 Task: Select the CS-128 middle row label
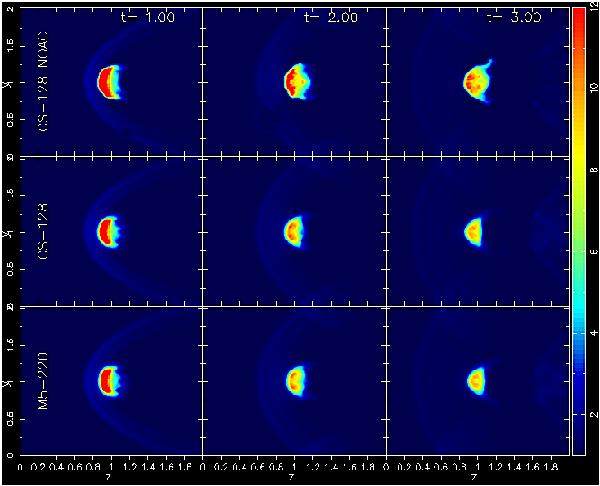coord(43,231)
